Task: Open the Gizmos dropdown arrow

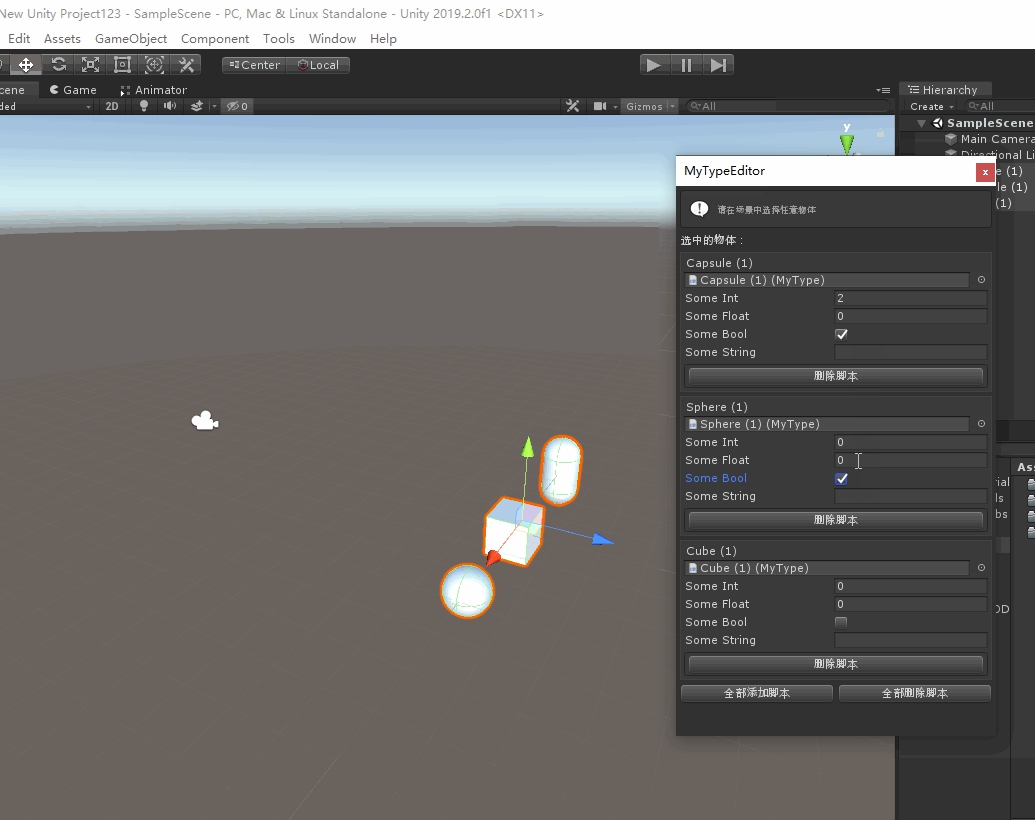Action: point(672,106)
